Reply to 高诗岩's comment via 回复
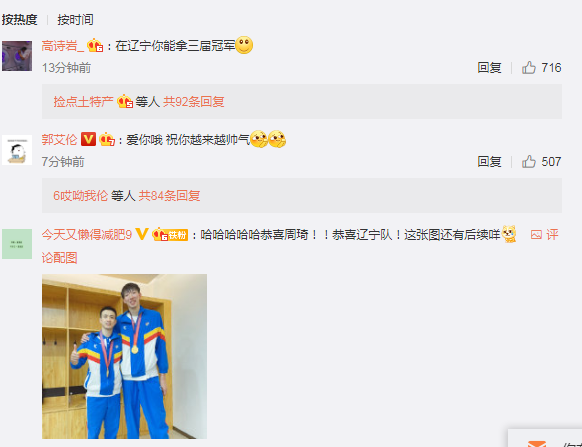 coord(489,68)
